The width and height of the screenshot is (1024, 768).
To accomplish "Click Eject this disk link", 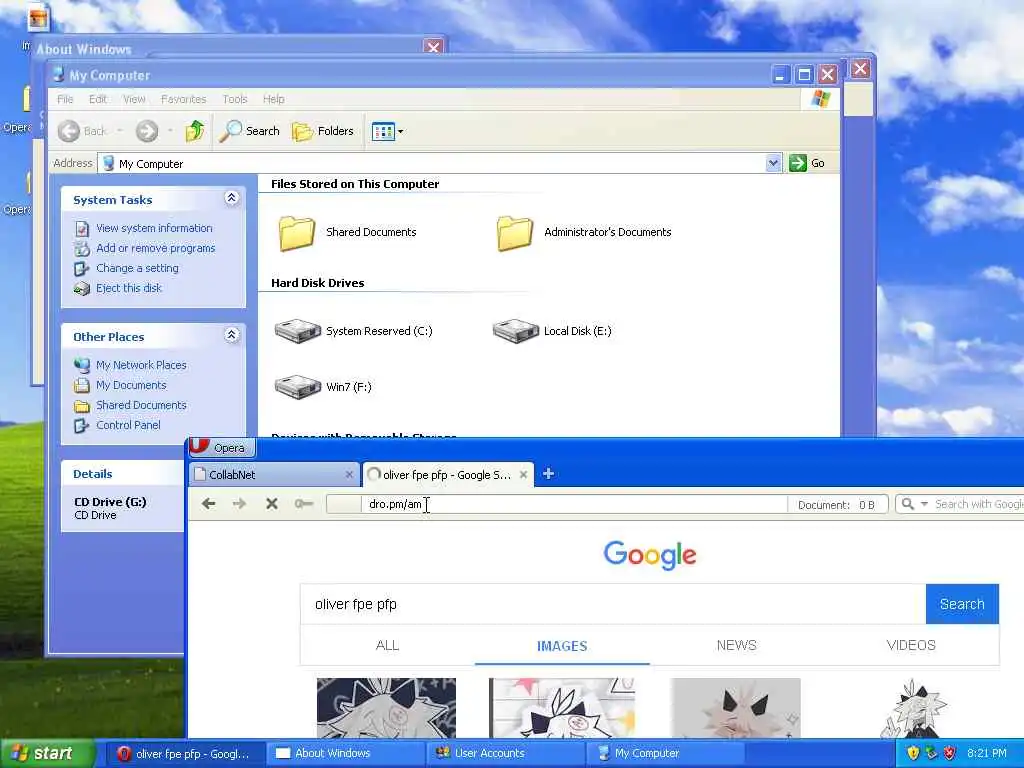I will 129,288.
